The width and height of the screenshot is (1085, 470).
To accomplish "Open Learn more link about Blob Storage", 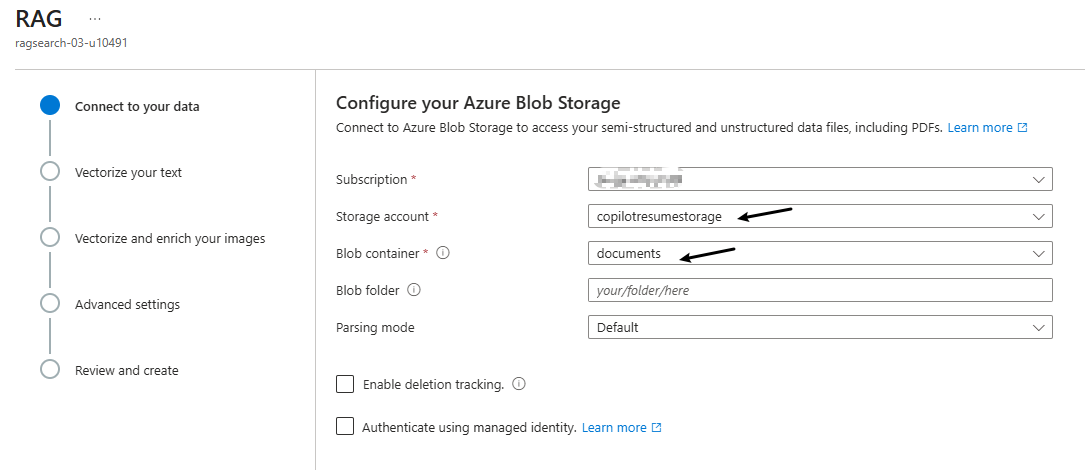I will pyautogui.click(x=986, y=128).
